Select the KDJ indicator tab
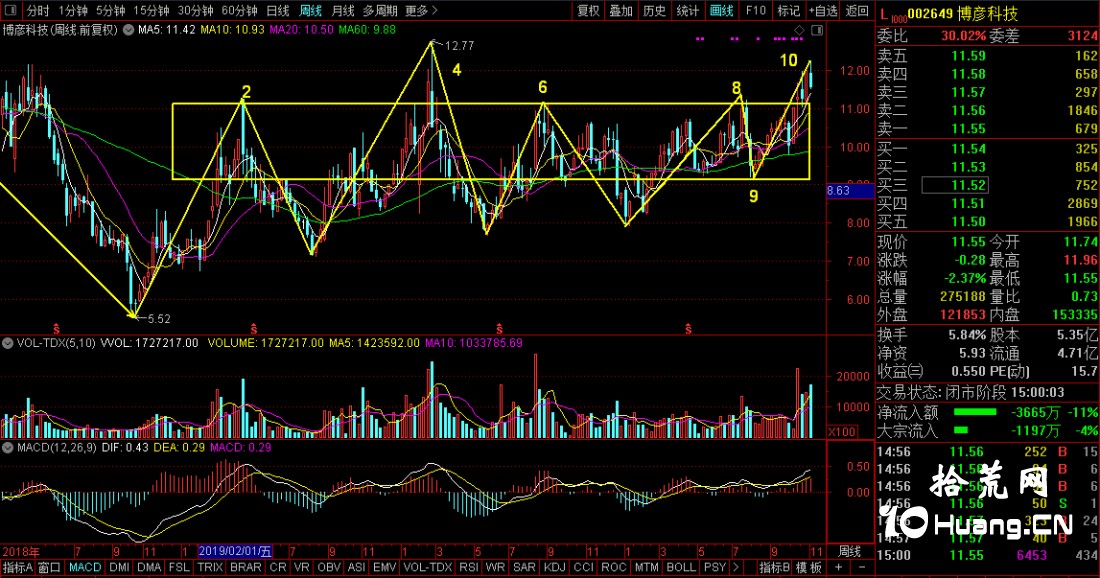 554,567
